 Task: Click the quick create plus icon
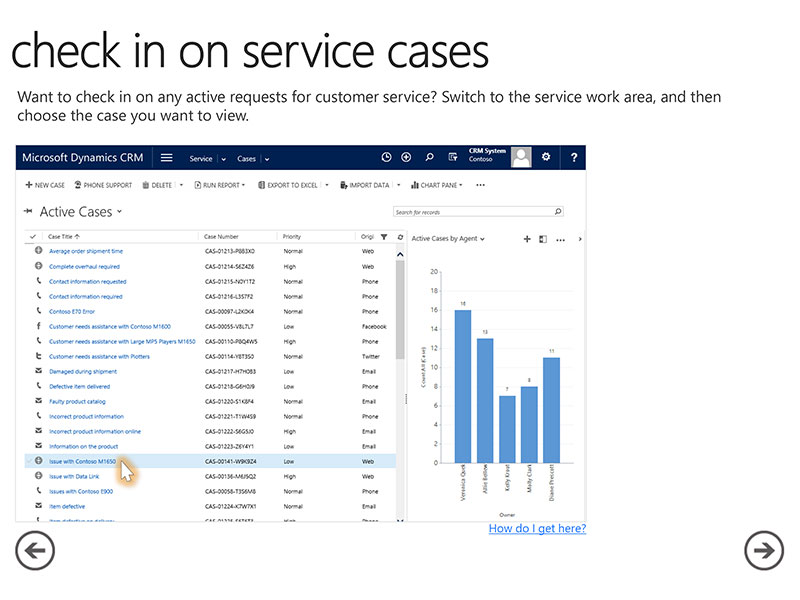(x=406, y=158)
